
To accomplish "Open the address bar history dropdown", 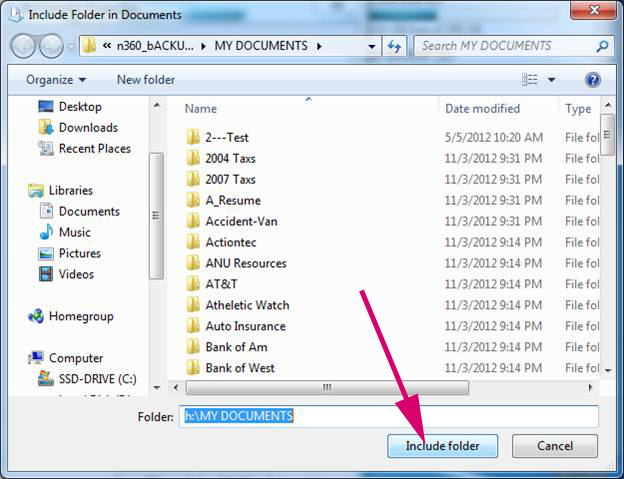I will (372, 46).
